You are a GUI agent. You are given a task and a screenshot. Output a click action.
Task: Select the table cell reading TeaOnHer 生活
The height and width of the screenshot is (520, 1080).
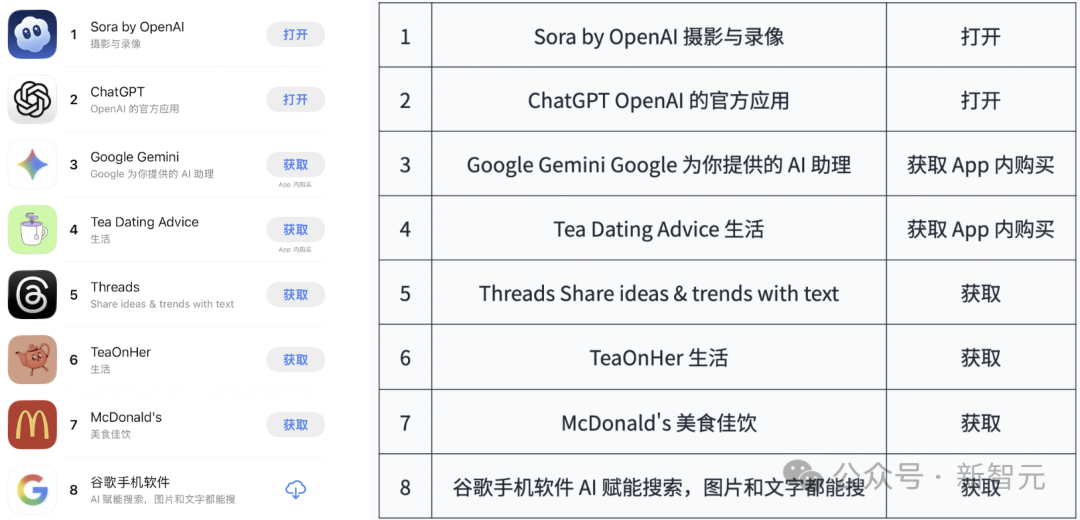pos(658,358)
